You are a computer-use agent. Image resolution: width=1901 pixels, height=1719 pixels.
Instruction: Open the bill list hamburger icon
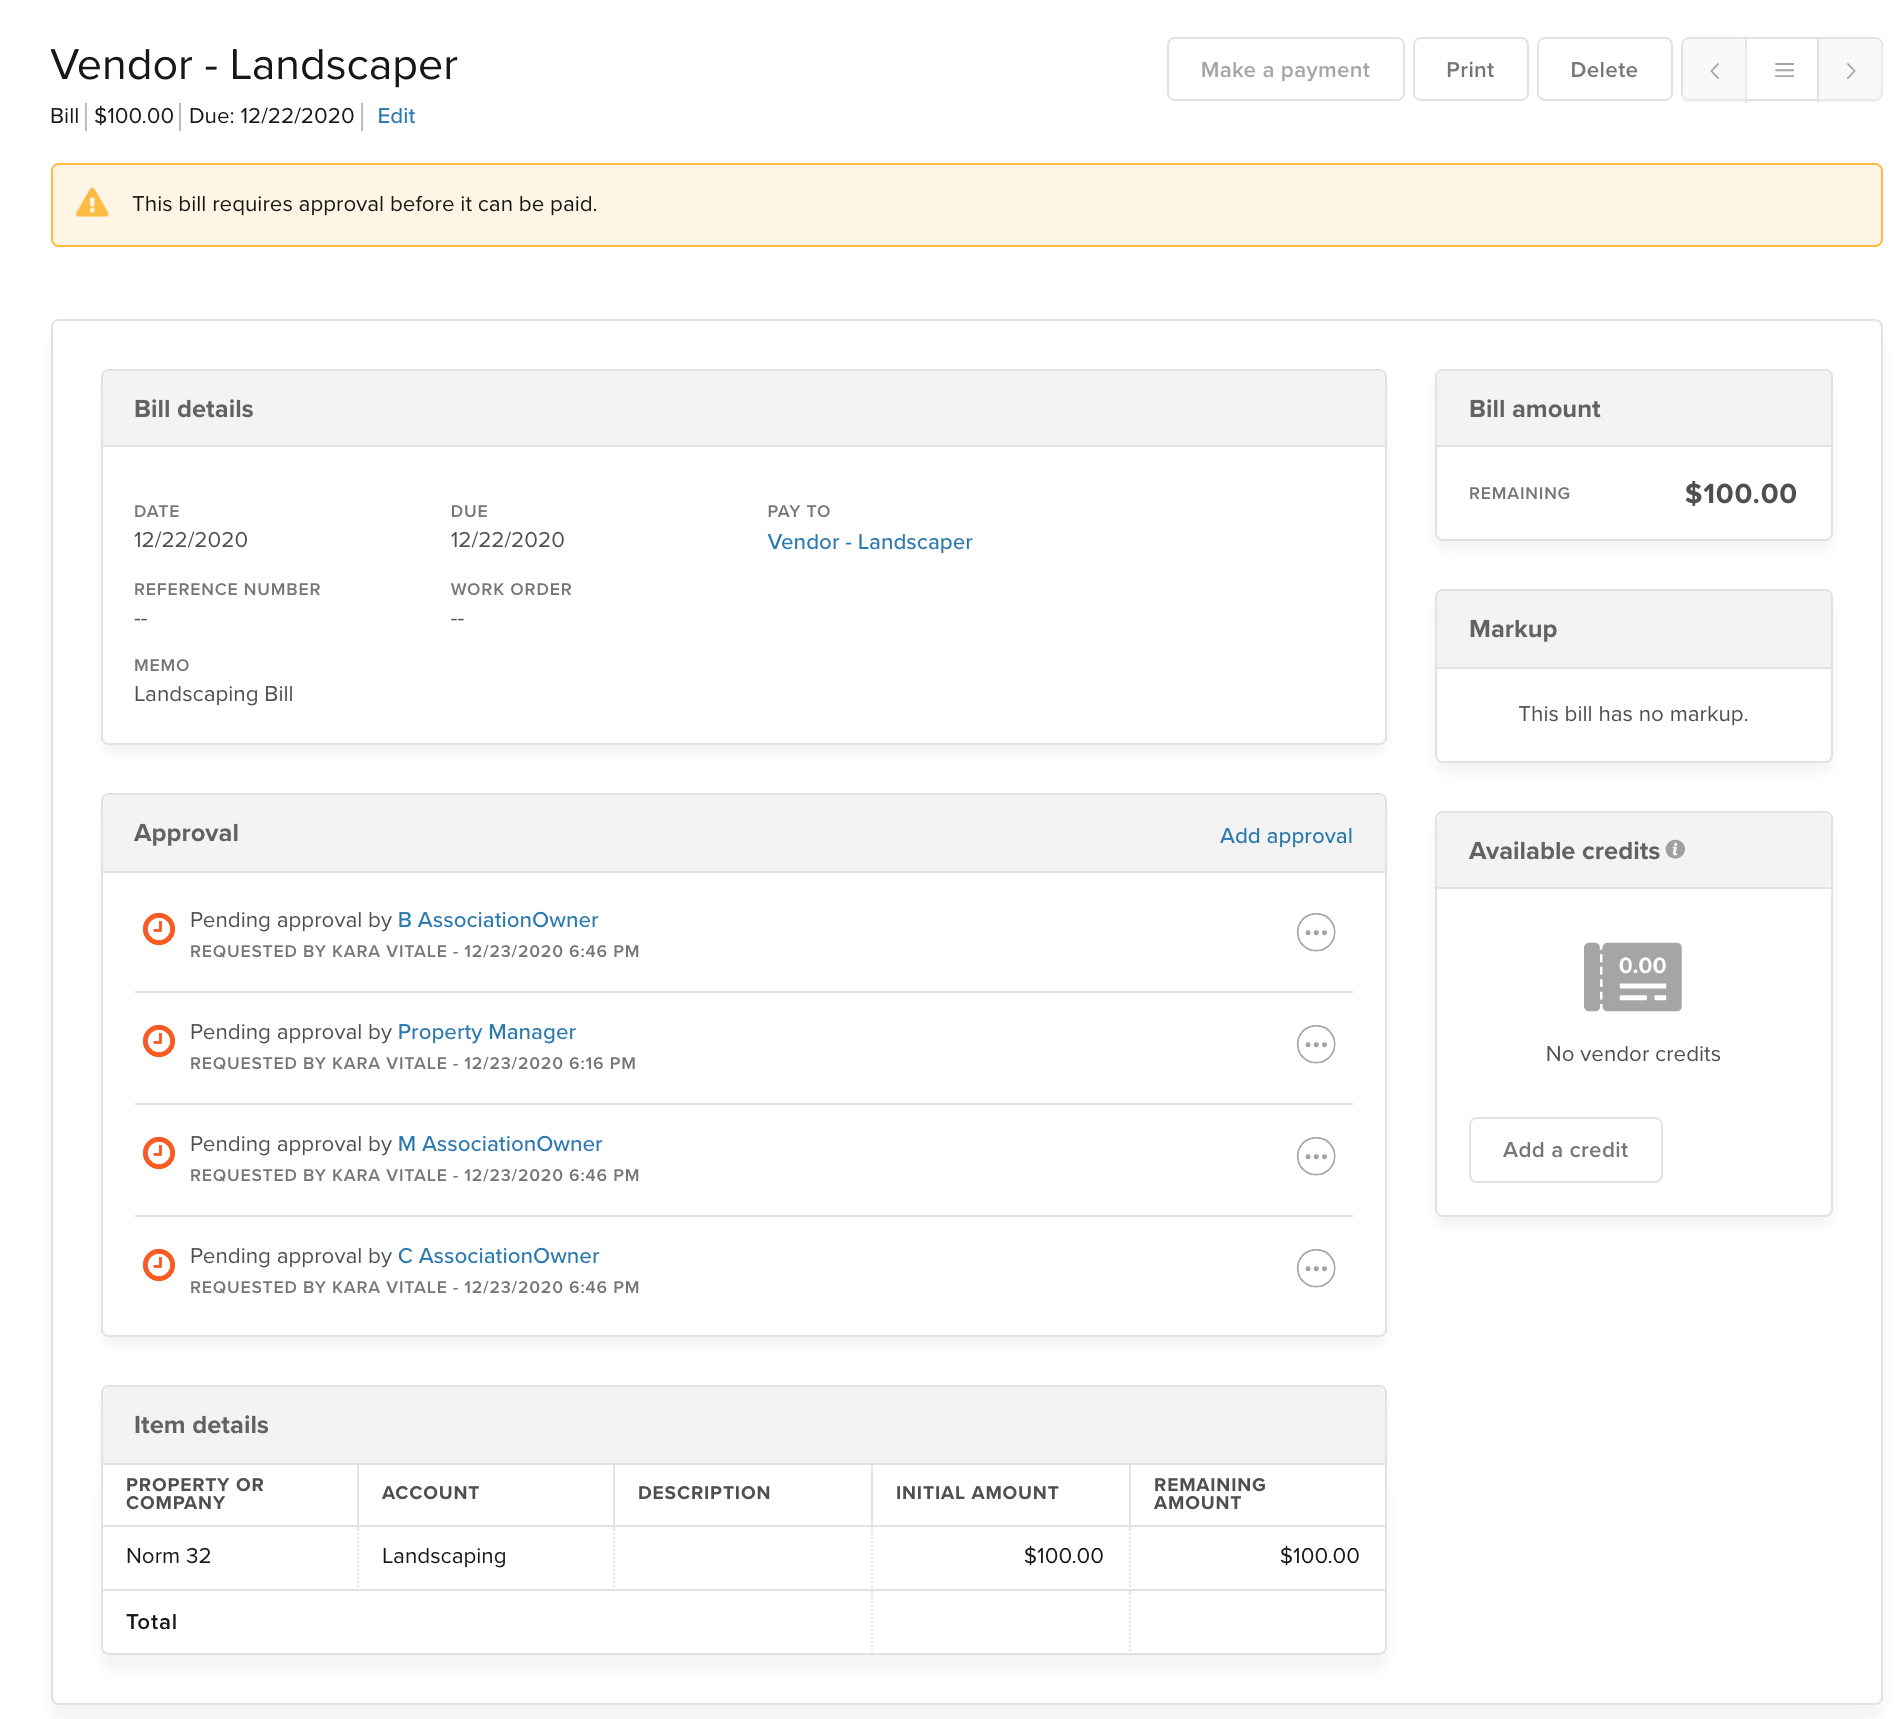tap(1783, 70)
